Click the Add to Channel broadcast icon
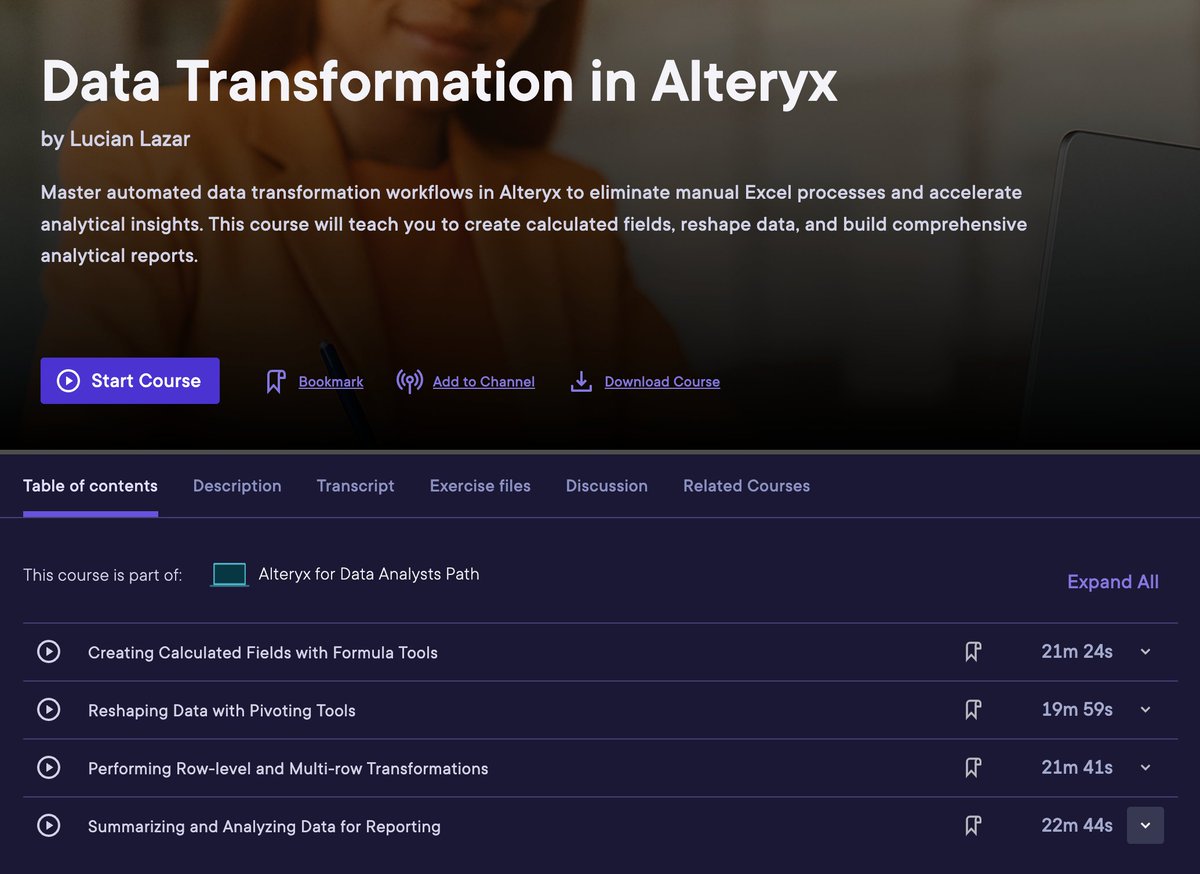This screenshot has height=874, width=1200. pyautogui.click(x=409, y=381)
